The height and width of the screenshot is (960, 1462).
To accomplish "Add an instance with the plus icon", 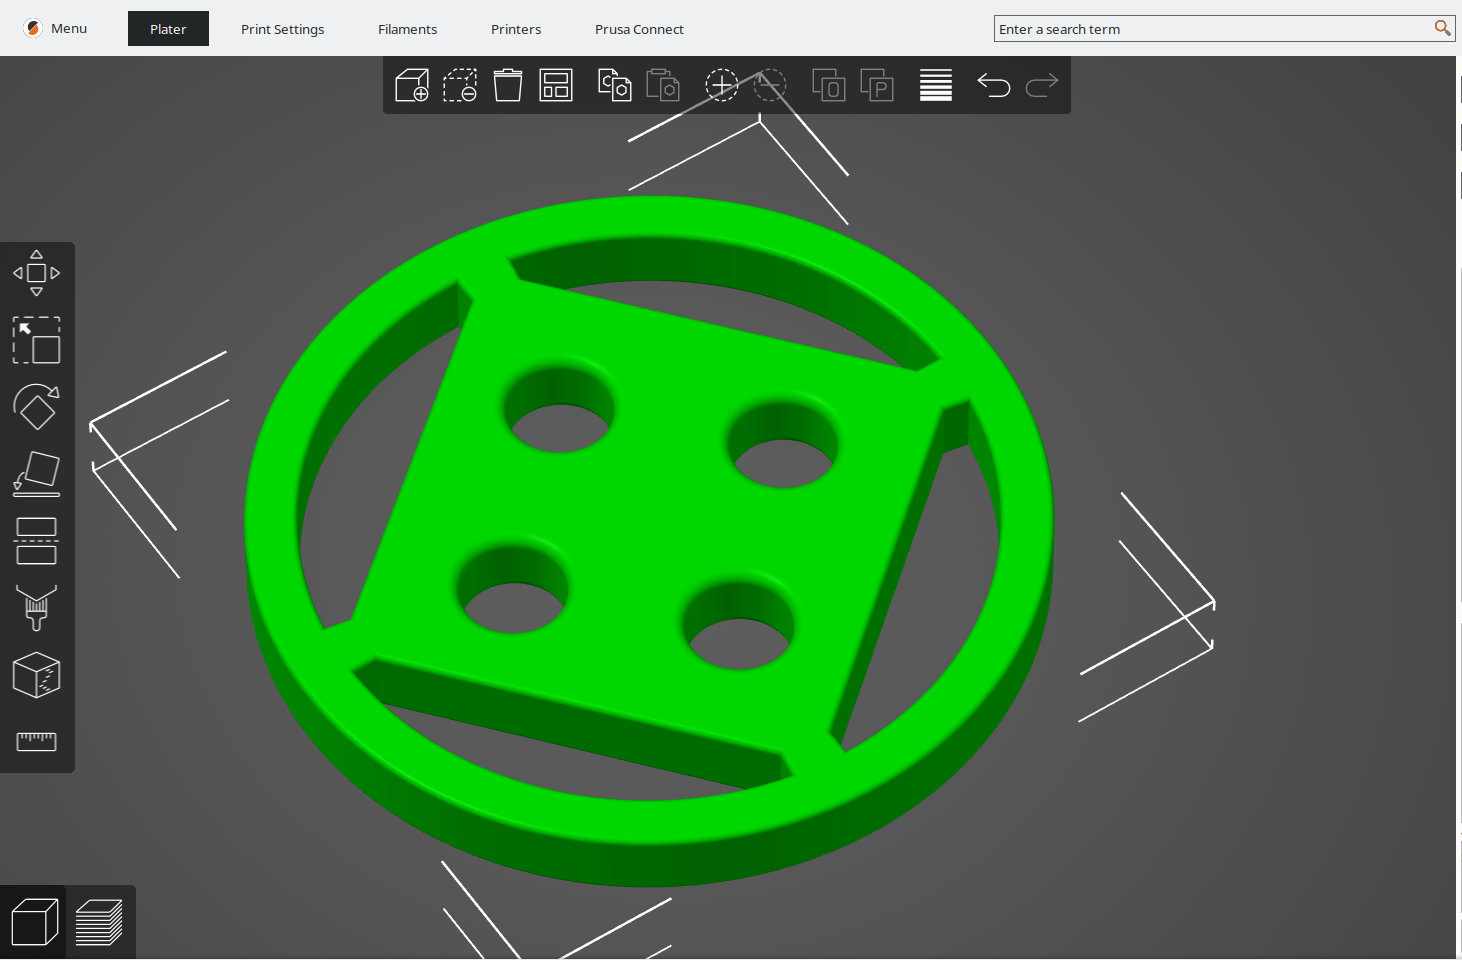I will (721, 86).
